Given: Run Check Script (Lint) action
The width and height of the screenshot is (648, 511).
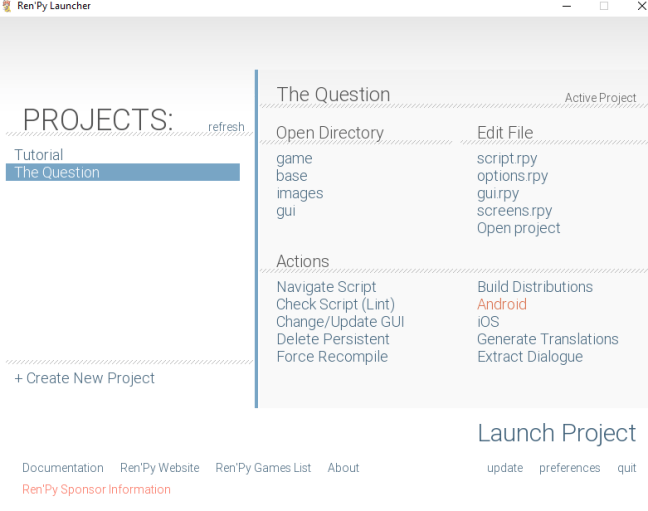Looking at the screenshot, I should tap(335, 304).
